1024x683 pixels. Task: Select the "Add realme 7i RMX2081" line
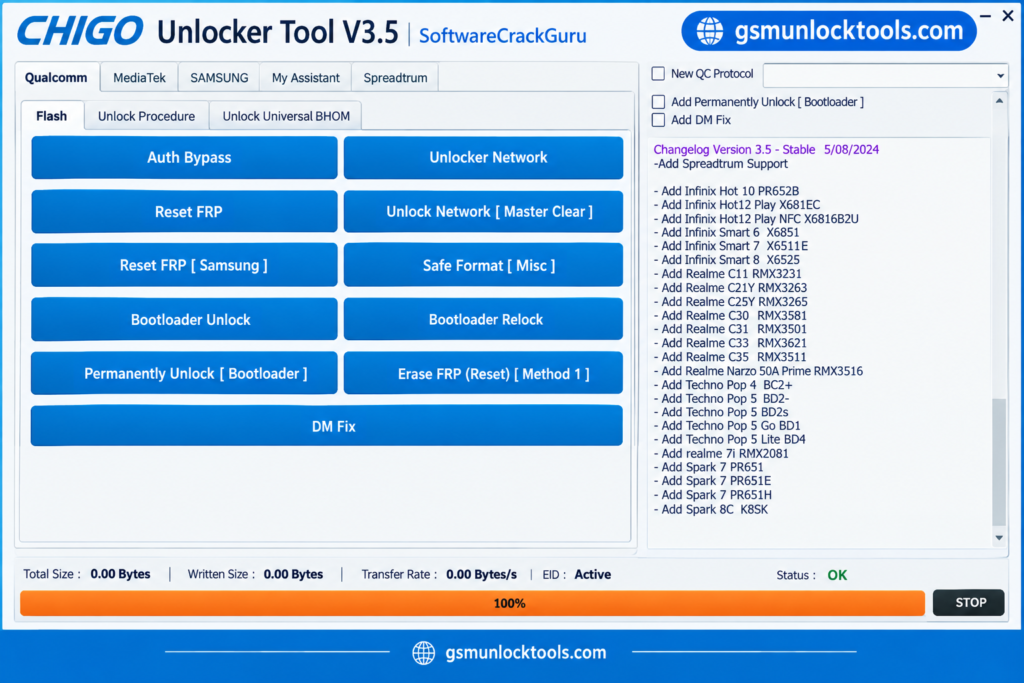point(722,454)
